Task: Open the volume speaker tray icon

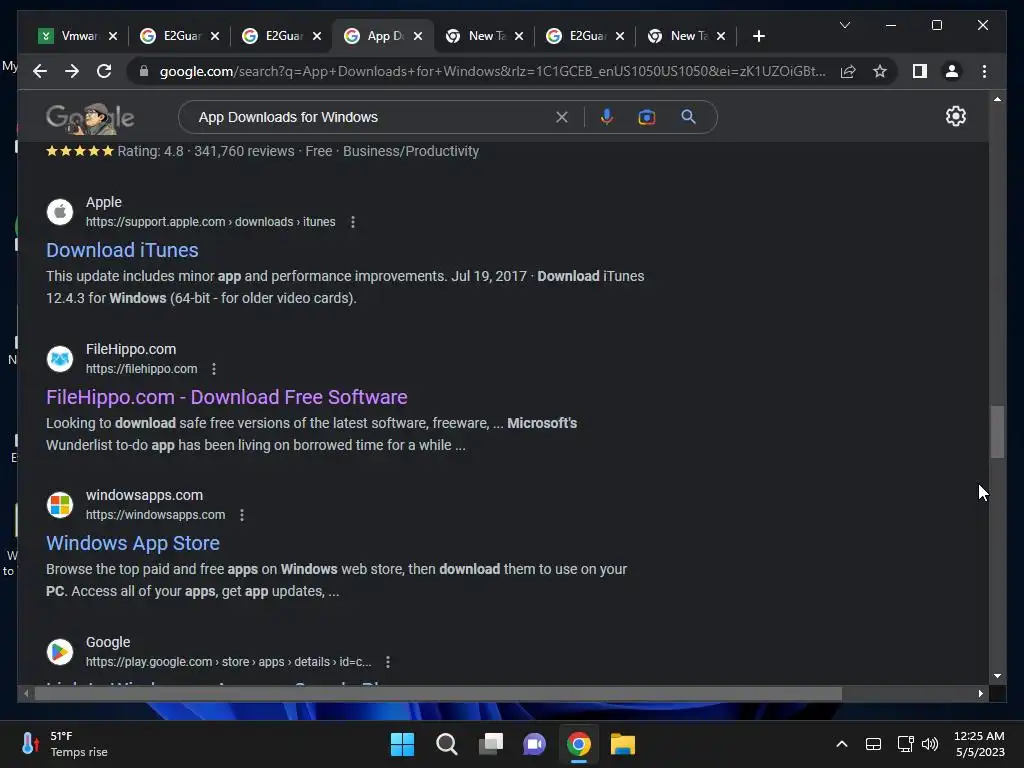Action: [x=930, y=744]
